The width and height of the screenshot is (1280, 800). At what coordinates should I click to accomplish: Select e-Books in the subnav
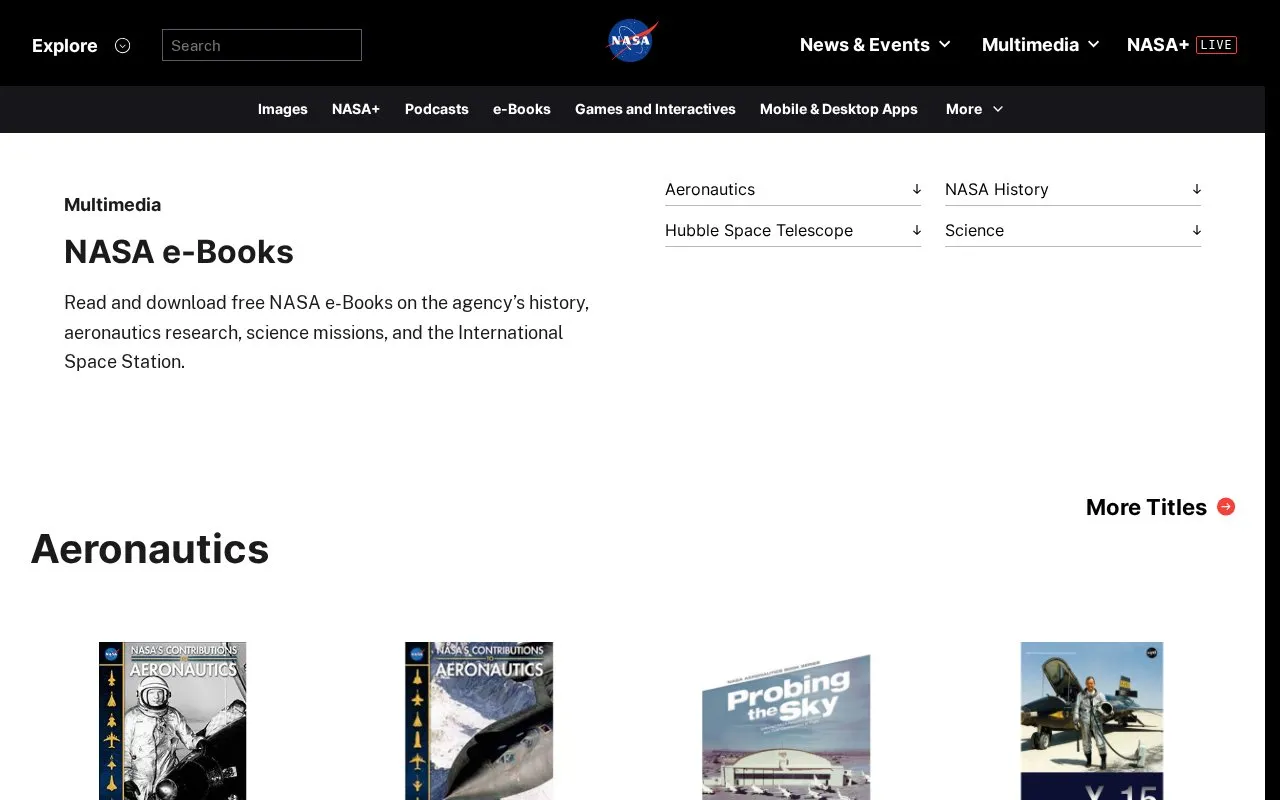(x=522, y=109)
